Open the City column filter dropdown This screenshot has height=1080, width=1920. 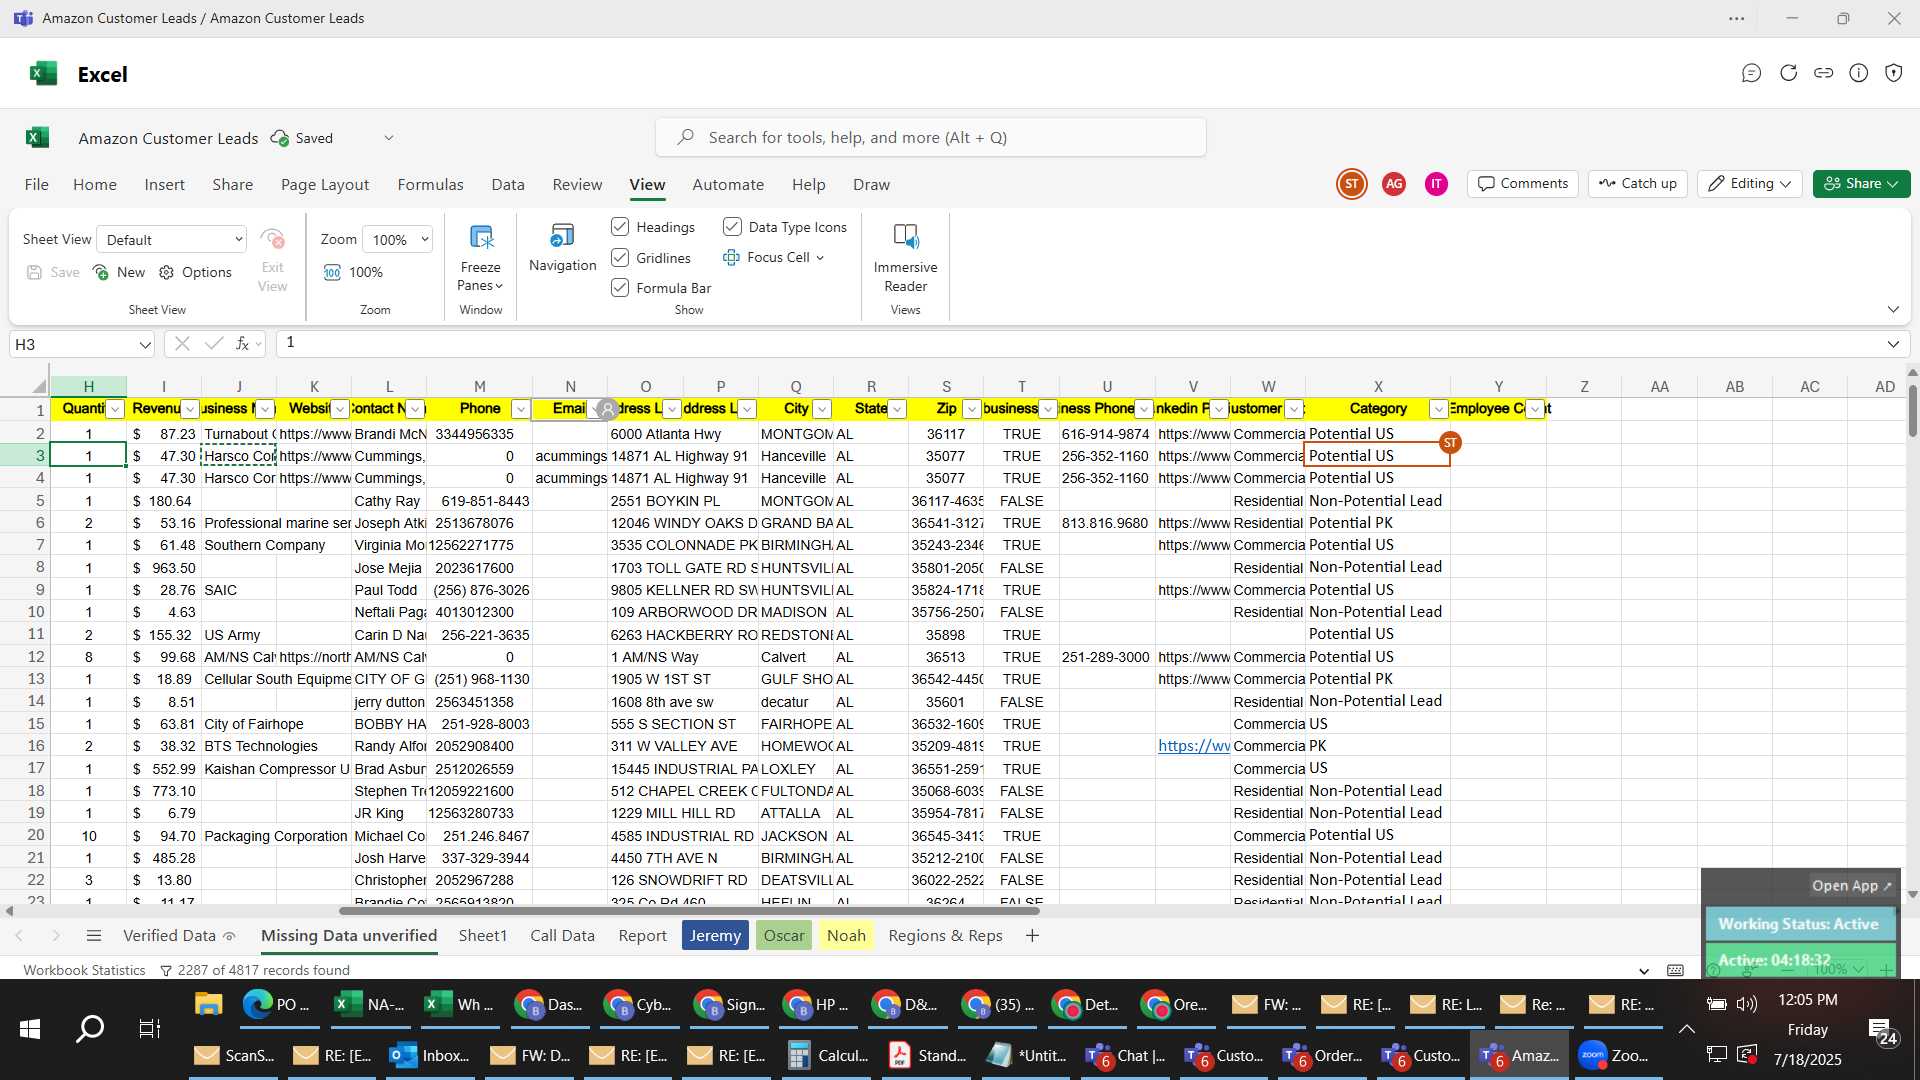[x=822, y=409]
